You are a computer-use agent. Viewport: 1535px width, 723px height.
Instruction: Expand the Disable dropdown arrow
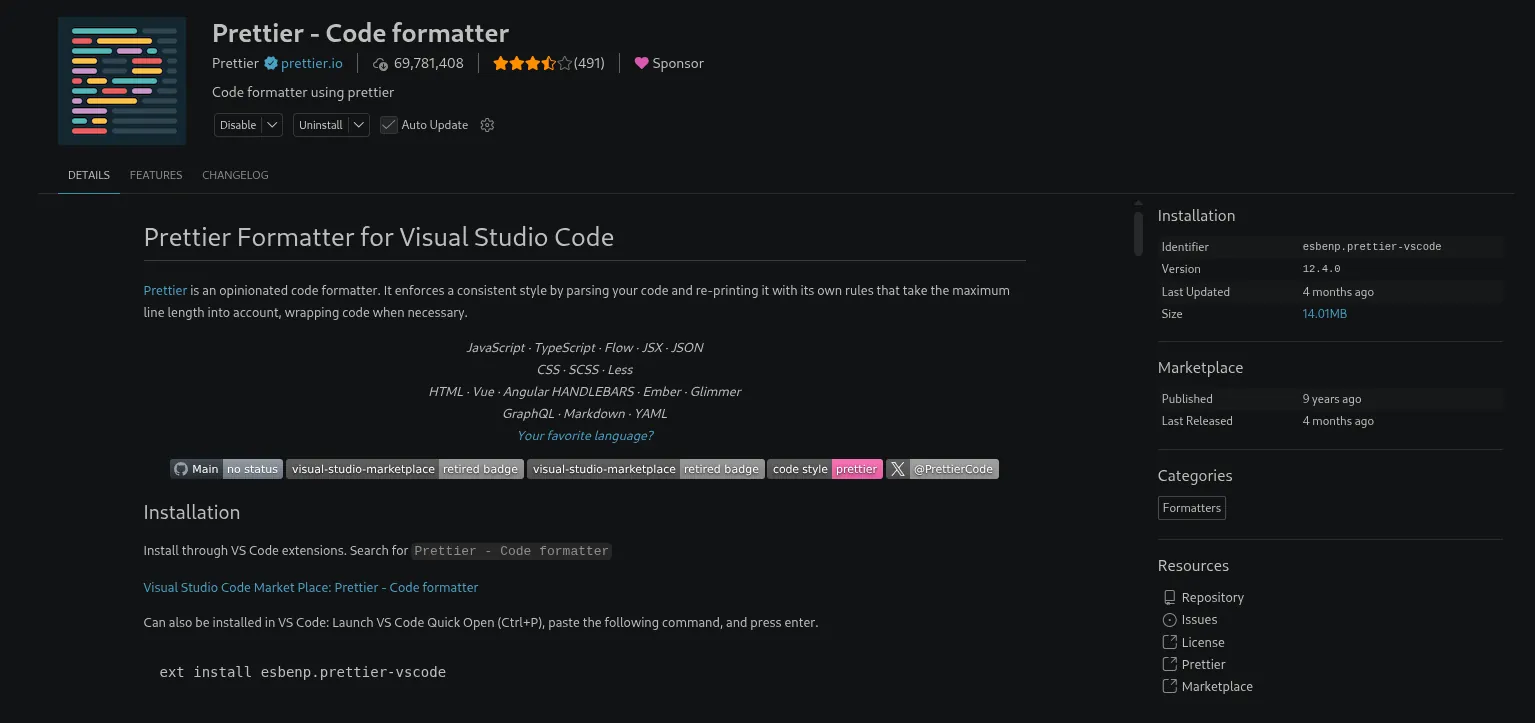[273, 125]
